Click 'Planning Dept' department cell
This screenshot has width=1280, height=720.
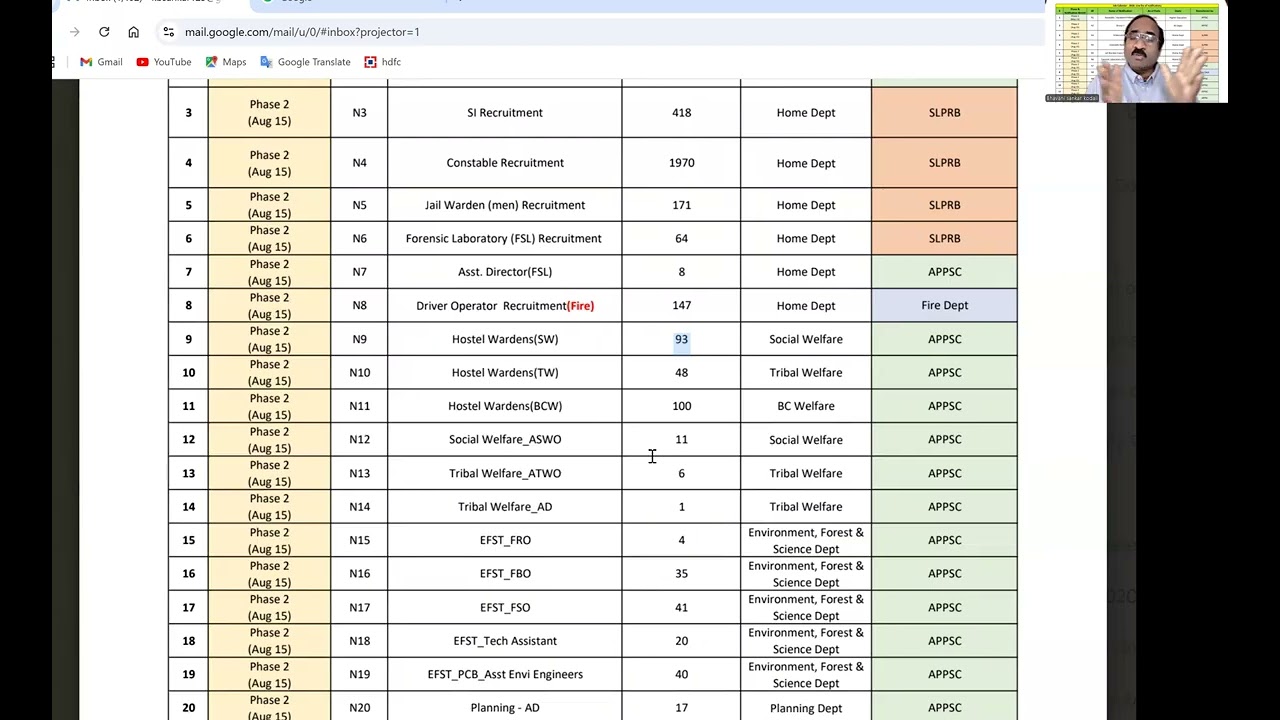click(806, 708)
